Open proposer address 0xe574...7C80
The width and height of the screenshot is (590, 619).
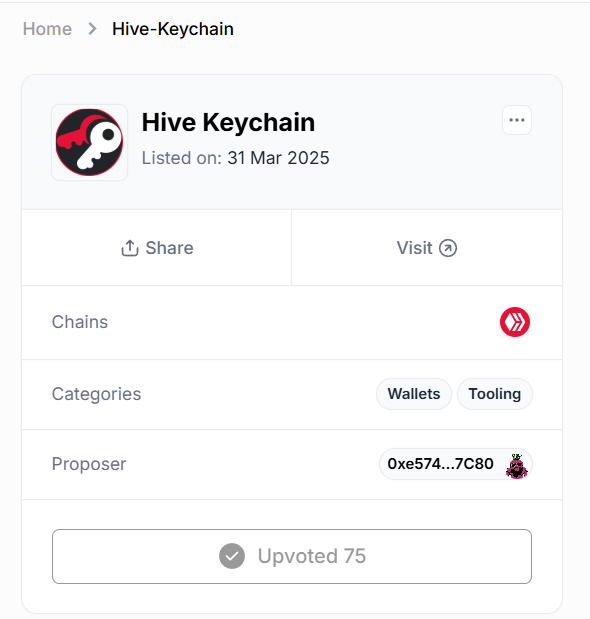tap(456, 464)
